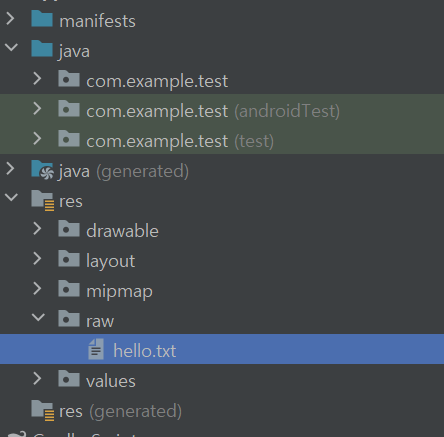
Task: Click the res resource folder icon
Action: 42,200
